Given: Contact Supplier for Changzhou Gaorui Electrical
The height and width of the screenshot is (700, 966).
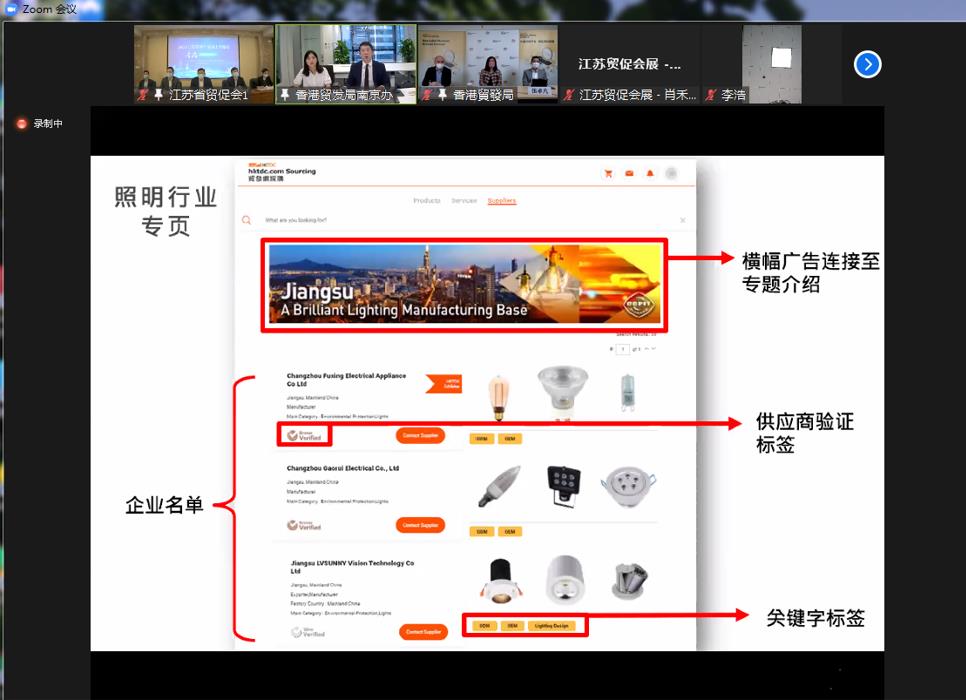Looking at the screenshot, I should (420, 526).
